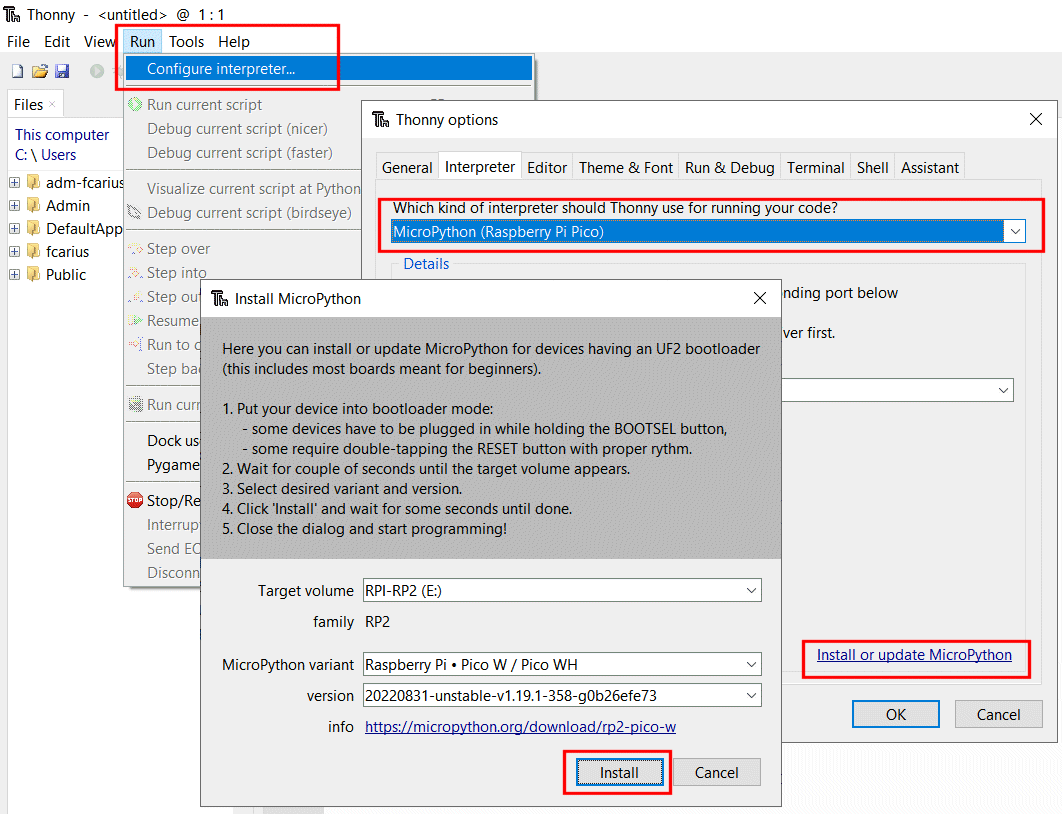Open the File menu

[18, 42]
